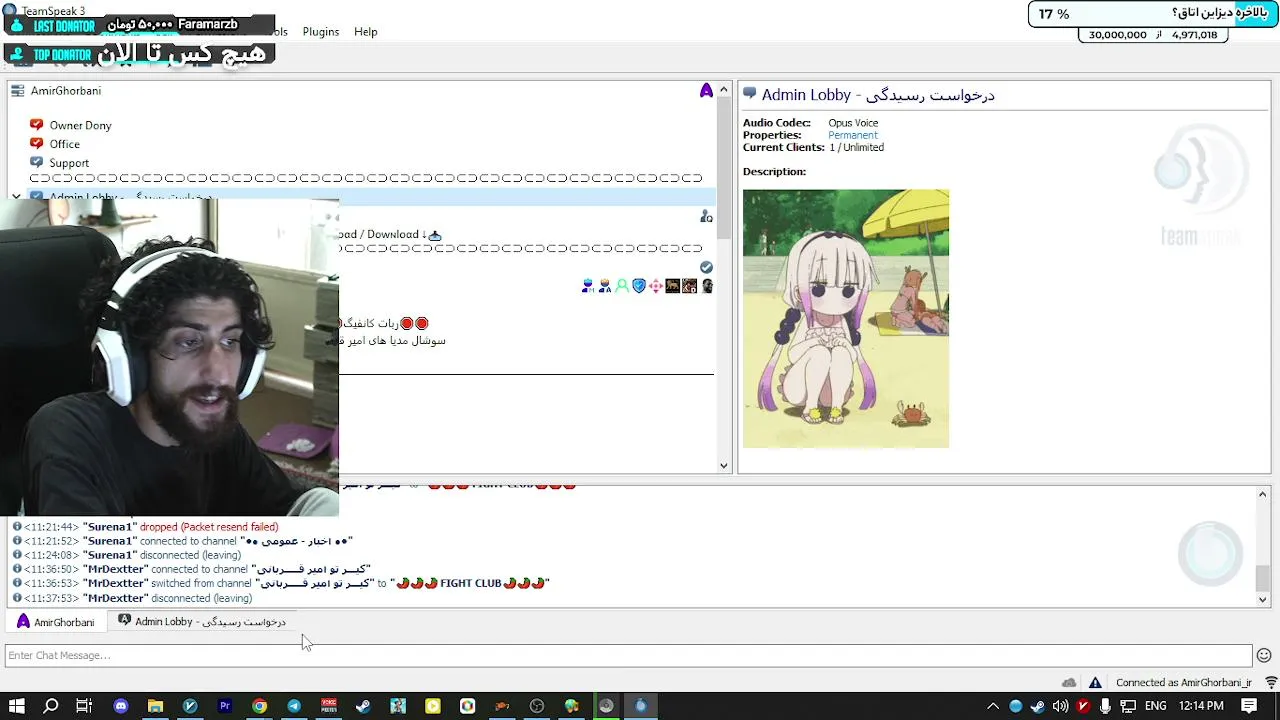Open Telegram from the taskbar
The width and height of the screenshot is (1280, 720).
pyautogui.click(x=294, y=706)
